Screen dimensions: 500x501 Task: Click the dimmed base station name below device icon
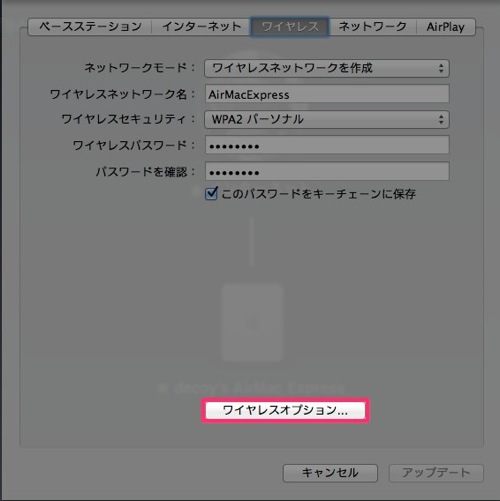[252, 388]
